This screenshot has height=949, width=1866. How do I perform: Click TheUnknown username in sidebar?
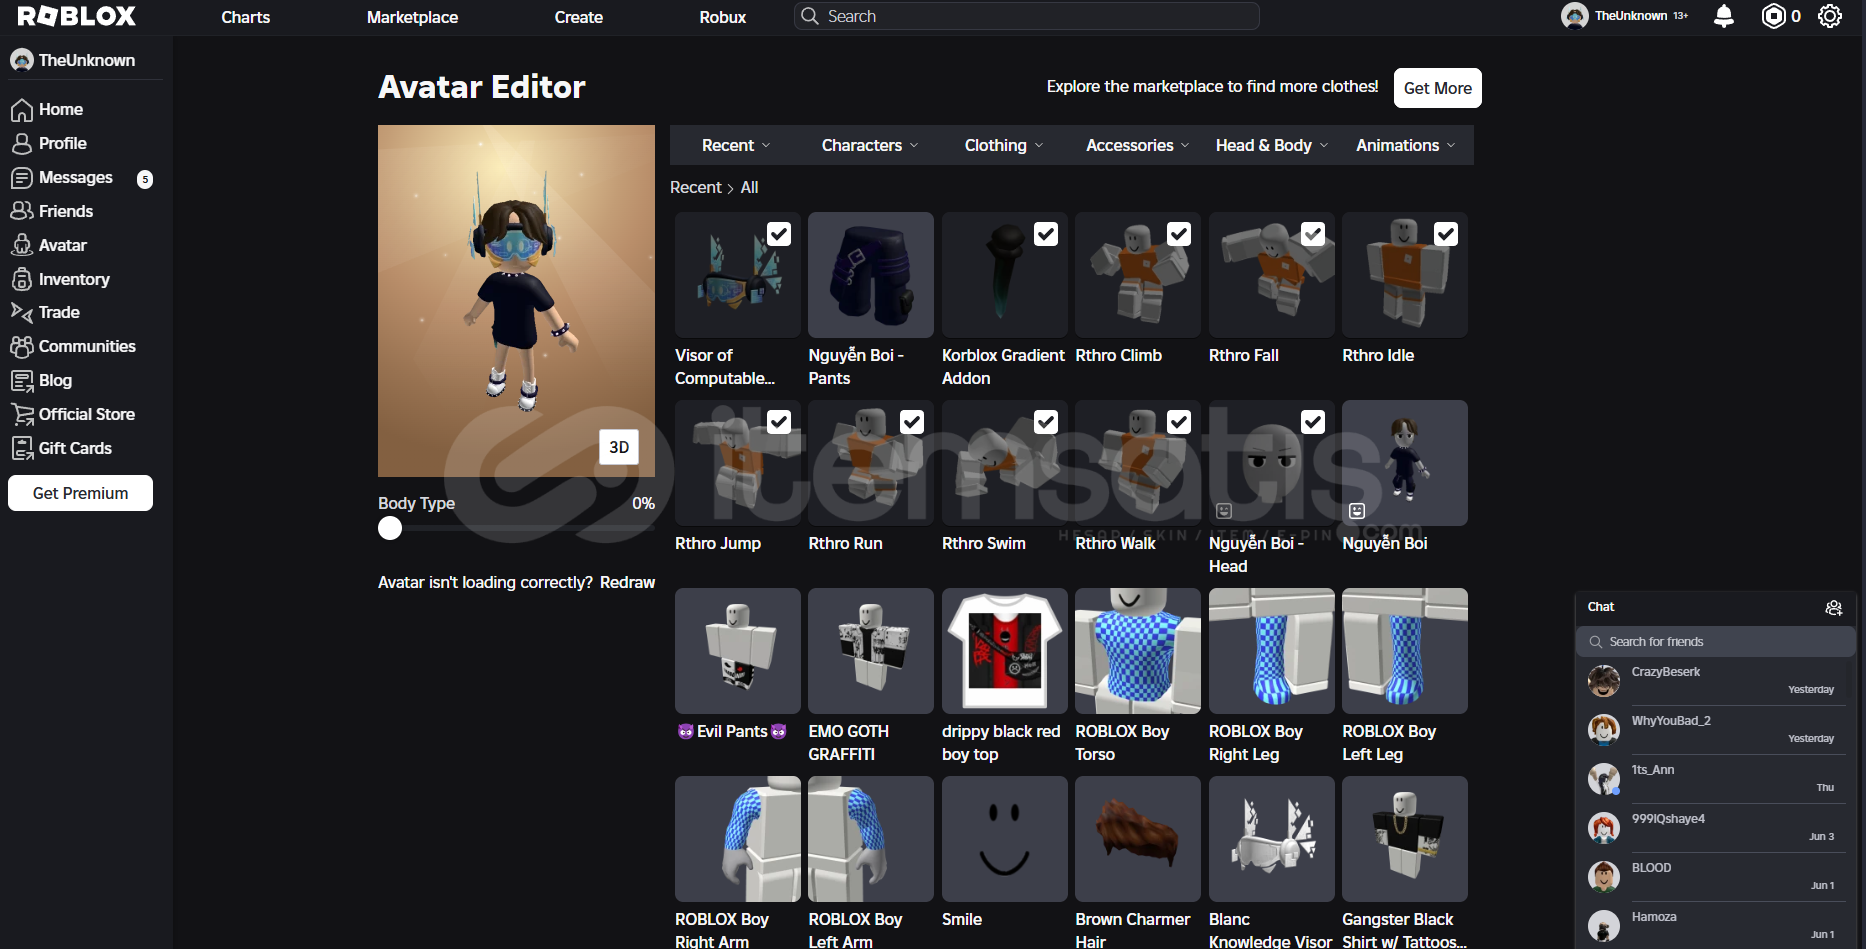coord(87,60)
